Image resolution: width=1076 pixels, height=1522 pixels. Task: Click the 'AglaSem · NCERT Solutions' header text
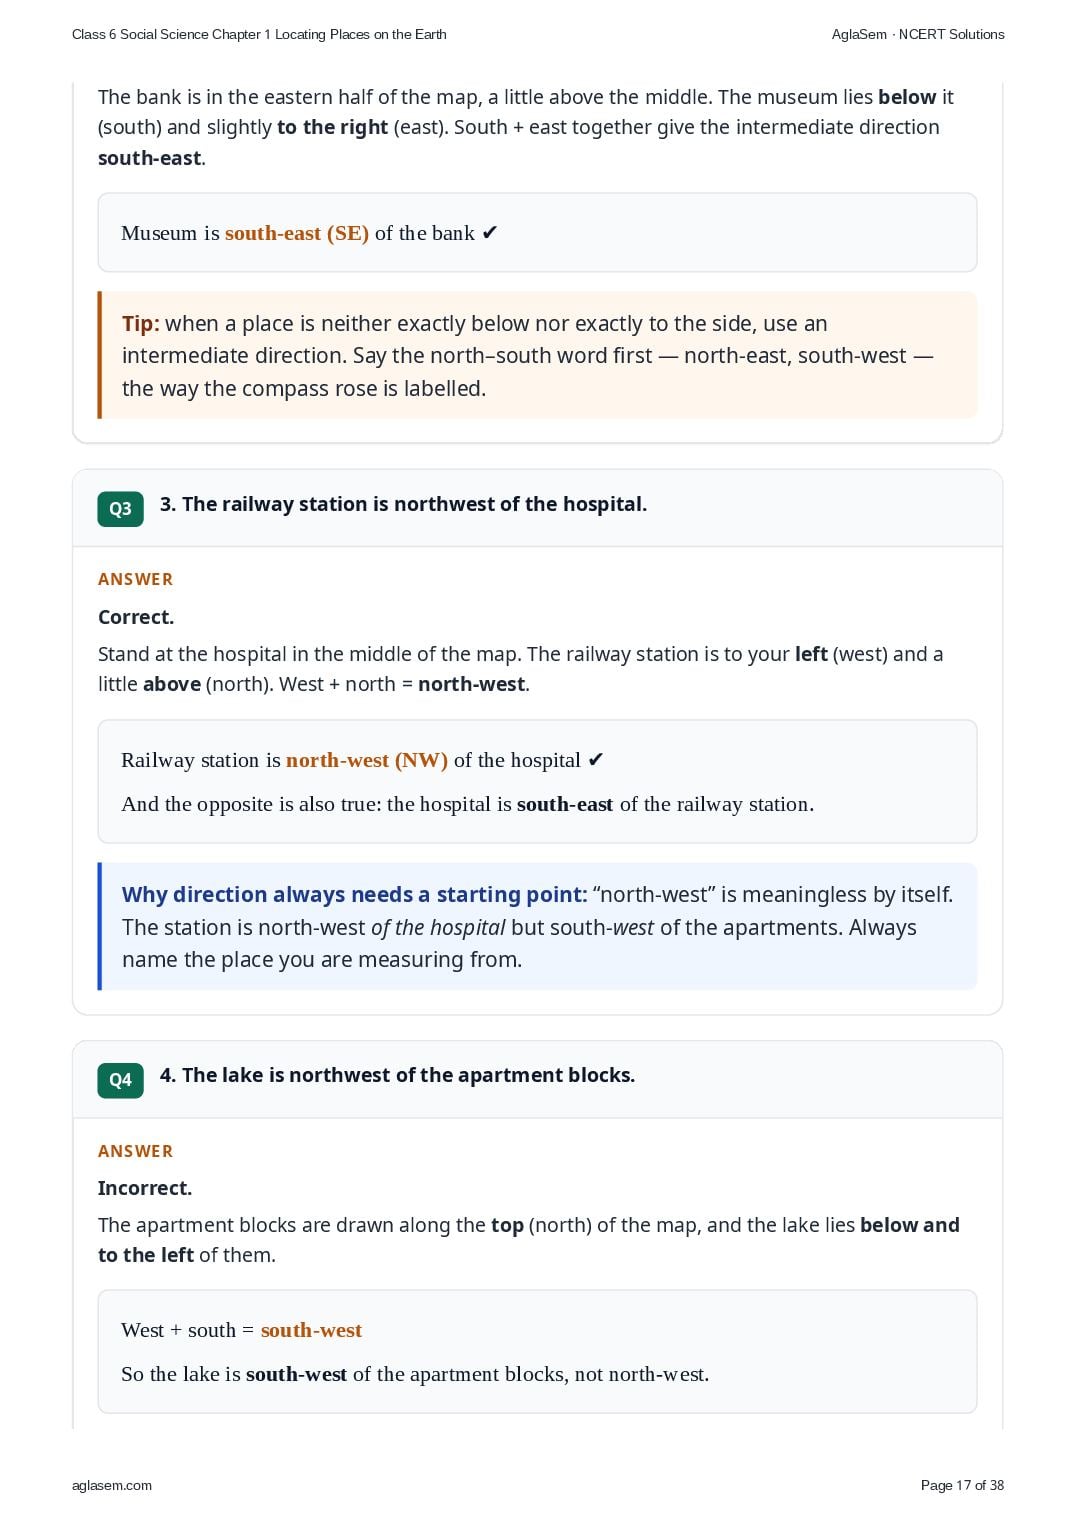click(918, 34)
